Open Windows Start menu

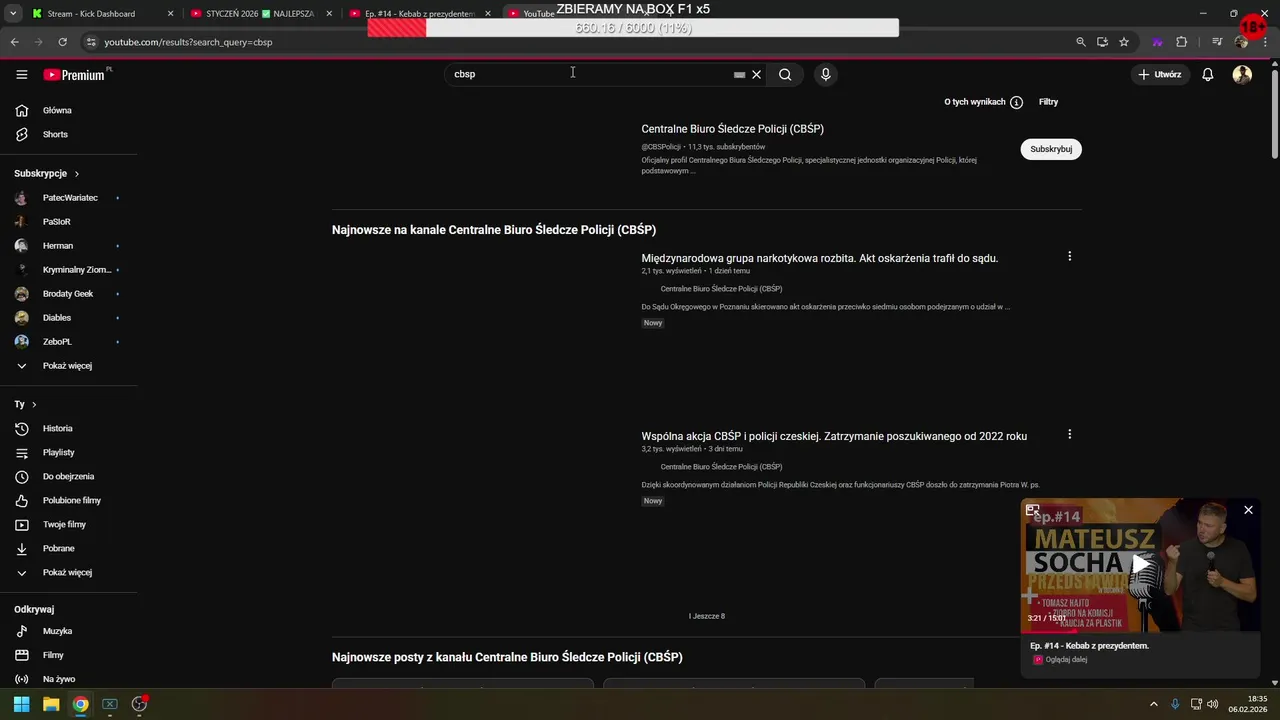21,704
